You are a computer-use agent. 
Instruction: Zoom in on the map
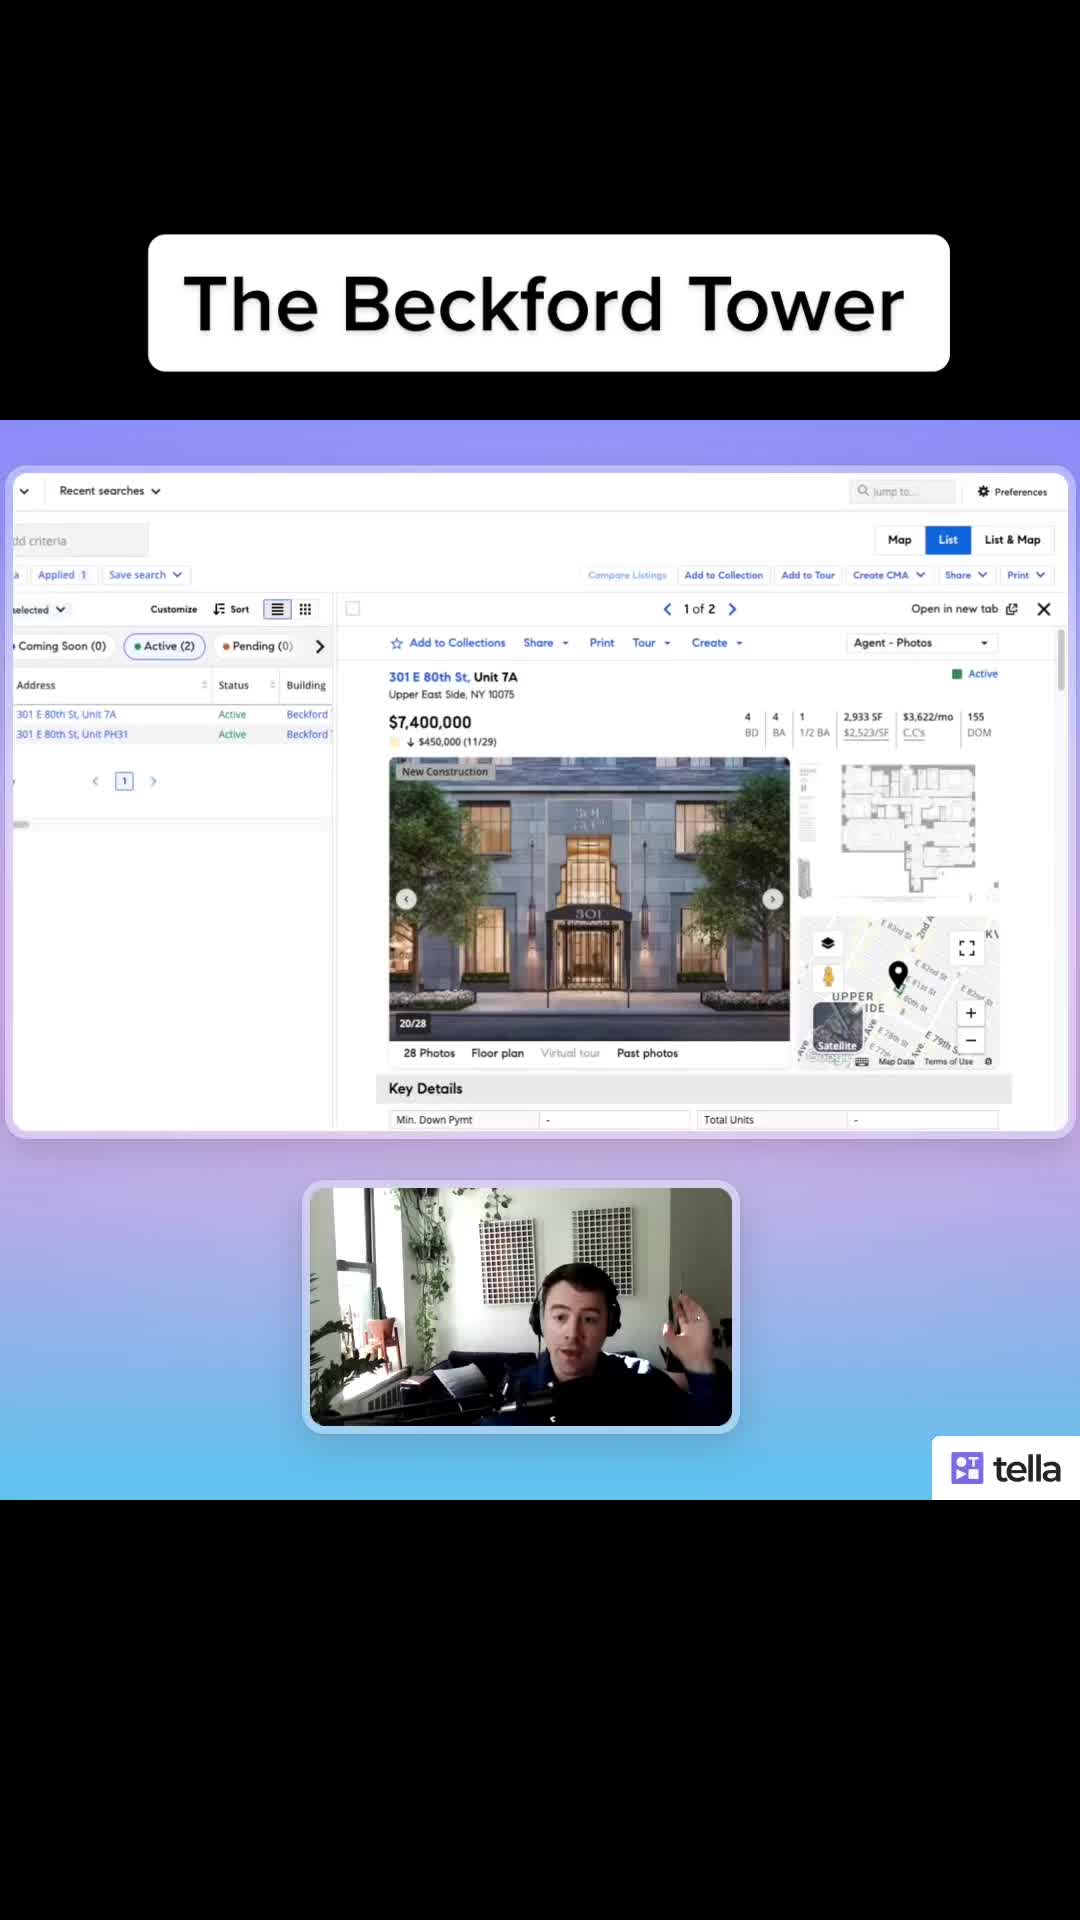[971, 1013]
